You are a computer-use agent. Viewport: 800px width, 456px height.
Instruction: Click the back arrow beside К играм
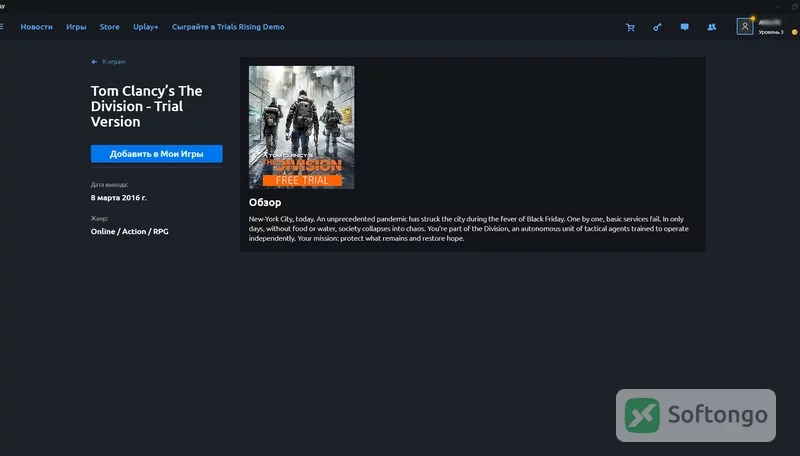click(94, 62)
